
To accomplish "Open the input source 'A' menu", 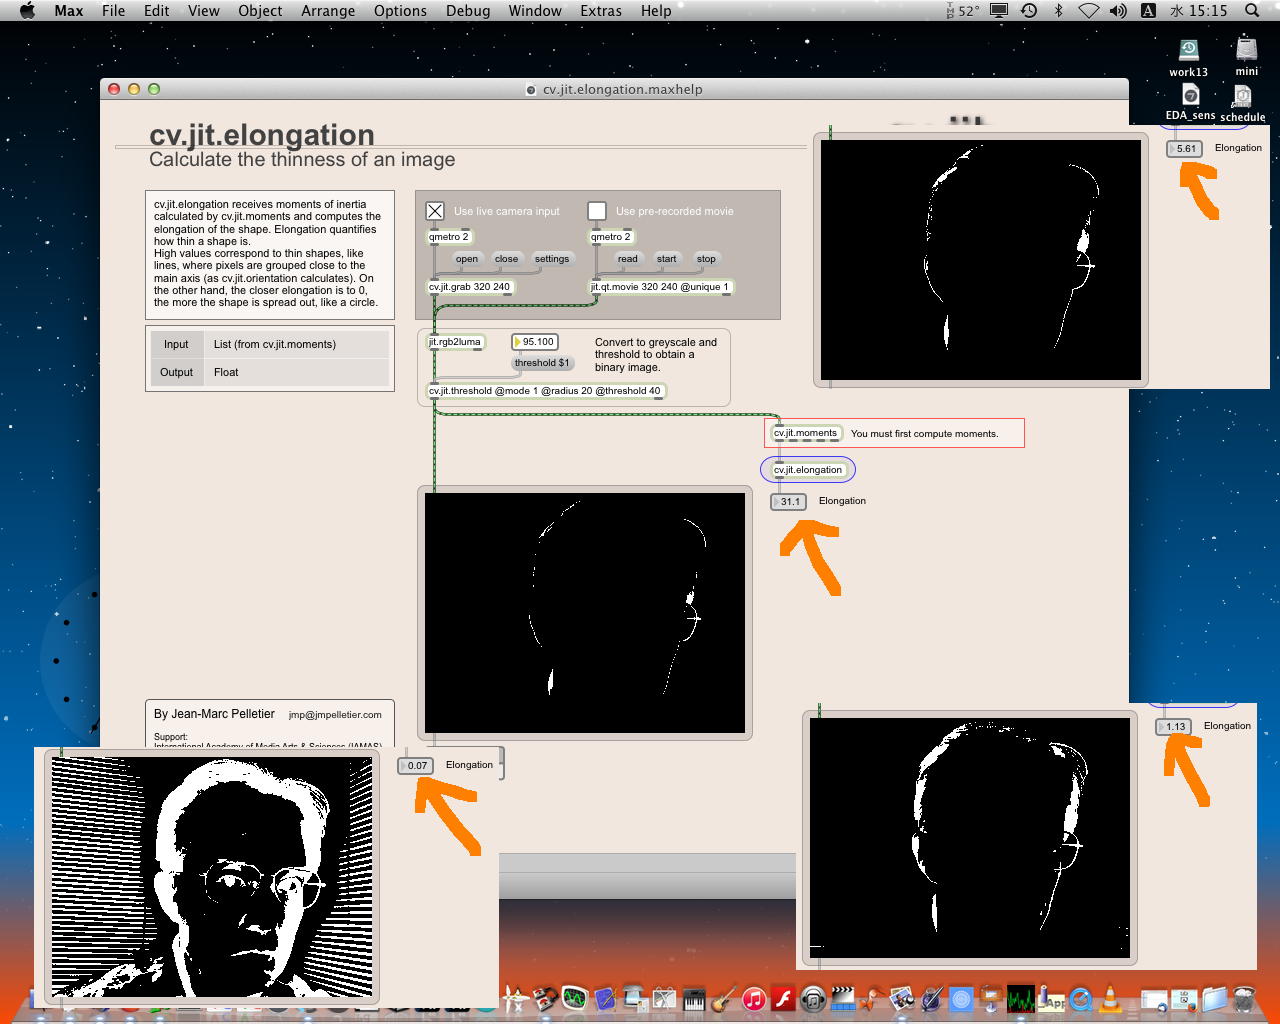I will pos(1148,11).
